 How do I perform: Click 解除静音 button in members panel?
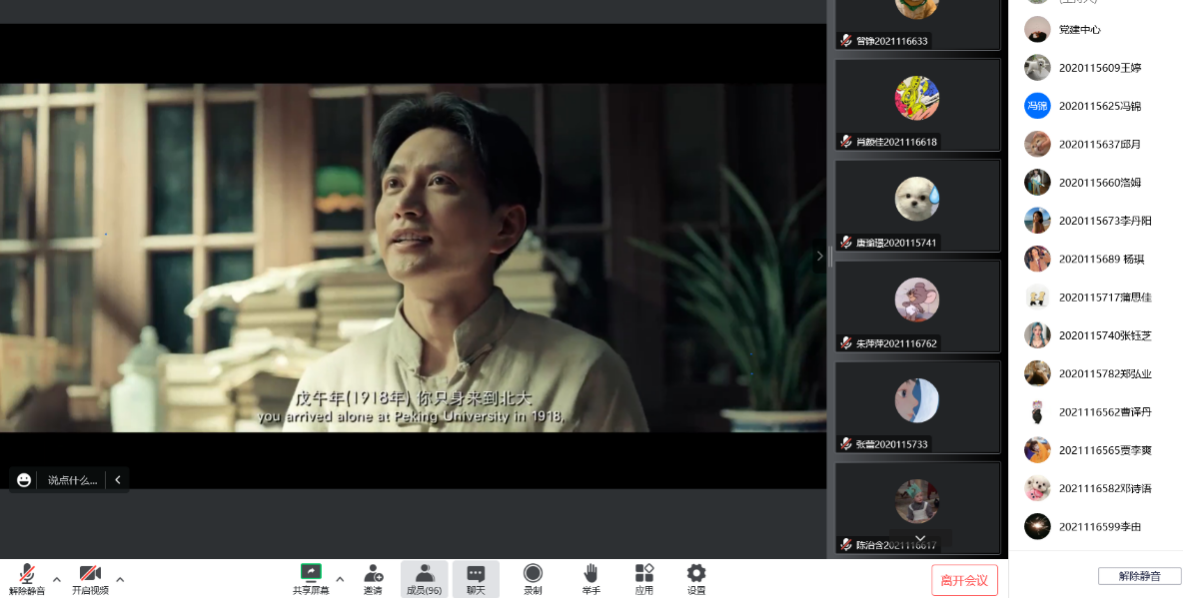tap(1139, 576)
